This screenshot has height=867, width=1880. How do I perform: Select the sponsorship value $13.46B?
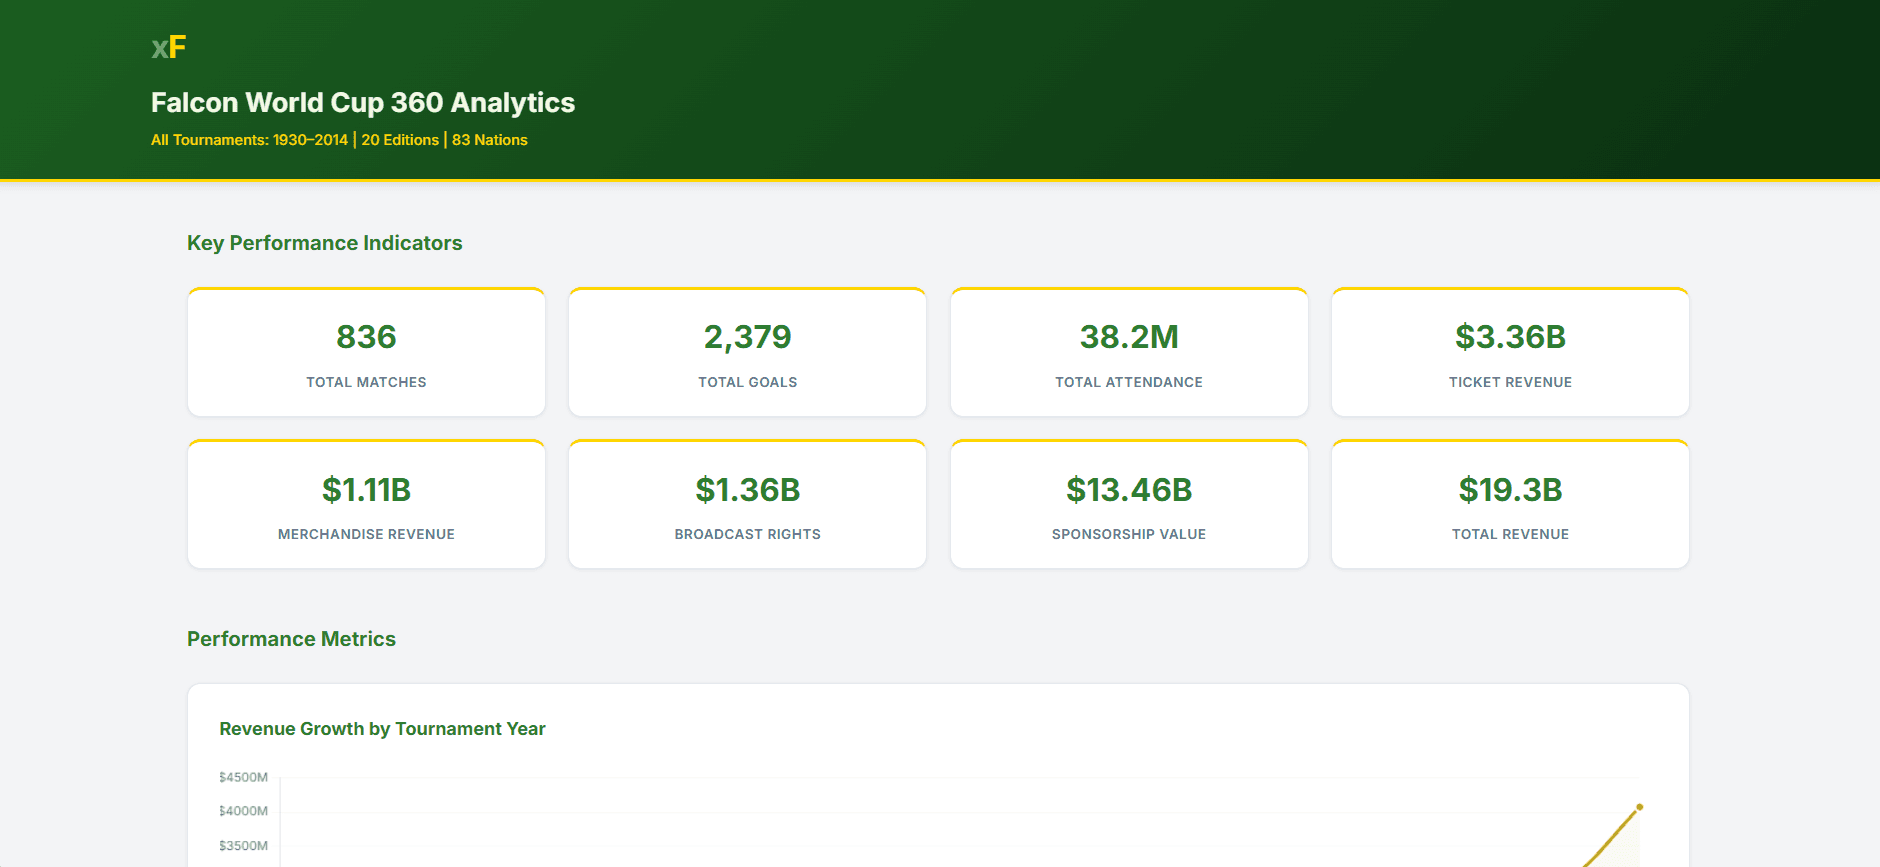tap(1129, 490)
